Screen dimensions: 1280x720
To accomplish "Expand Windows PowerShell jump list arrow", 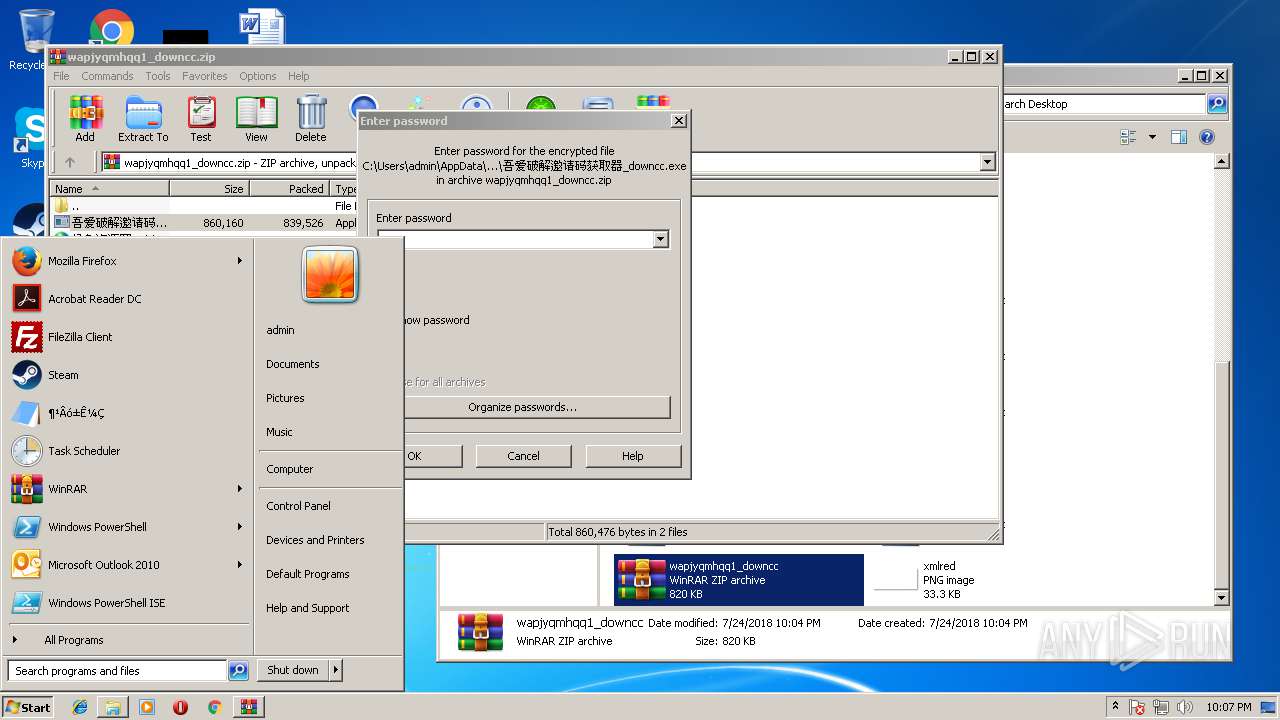I will coord(240,527).
